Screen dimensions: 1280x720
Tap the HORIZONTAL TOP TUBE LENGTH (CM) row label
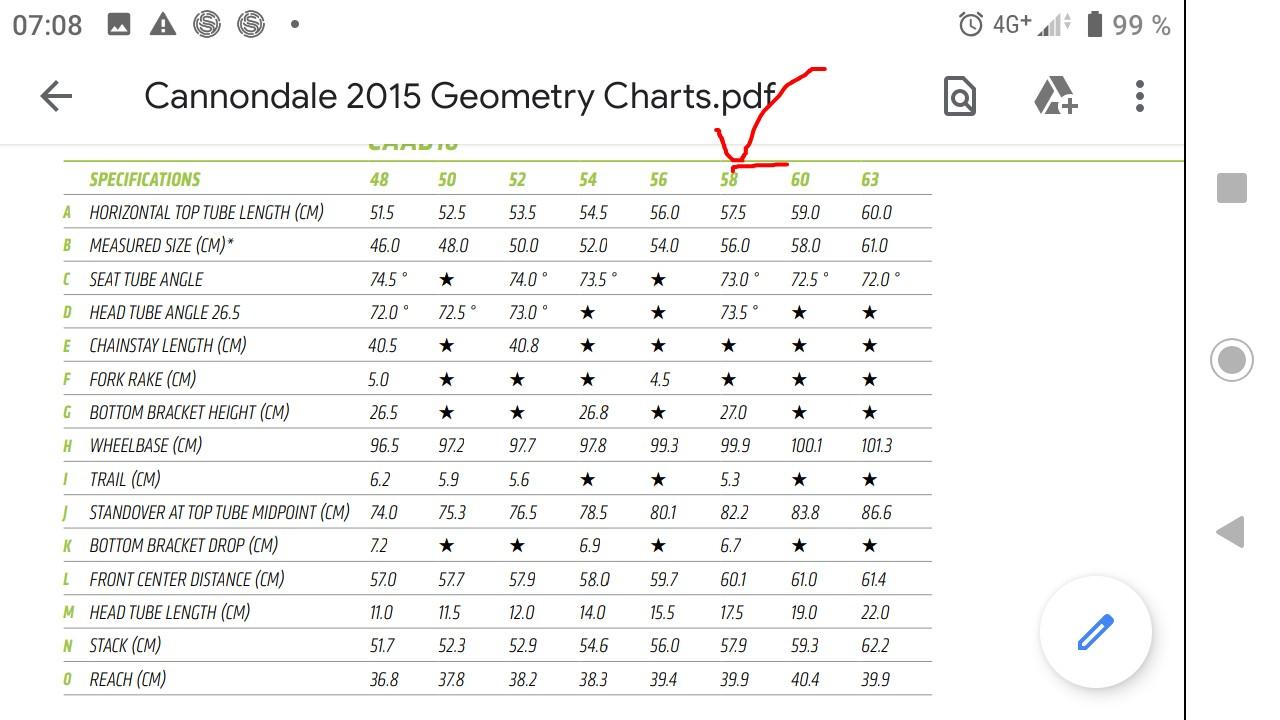coord(207,213)
